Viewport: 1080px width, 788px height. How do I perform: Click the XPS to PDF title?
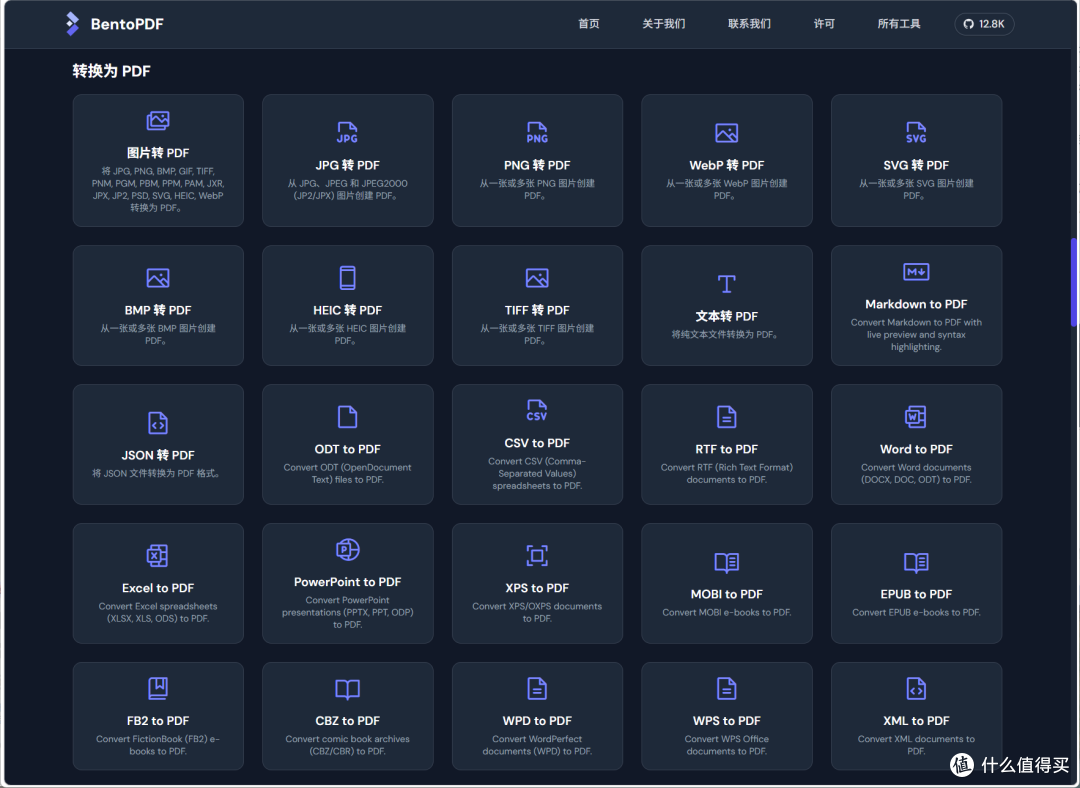pos(537,588)
